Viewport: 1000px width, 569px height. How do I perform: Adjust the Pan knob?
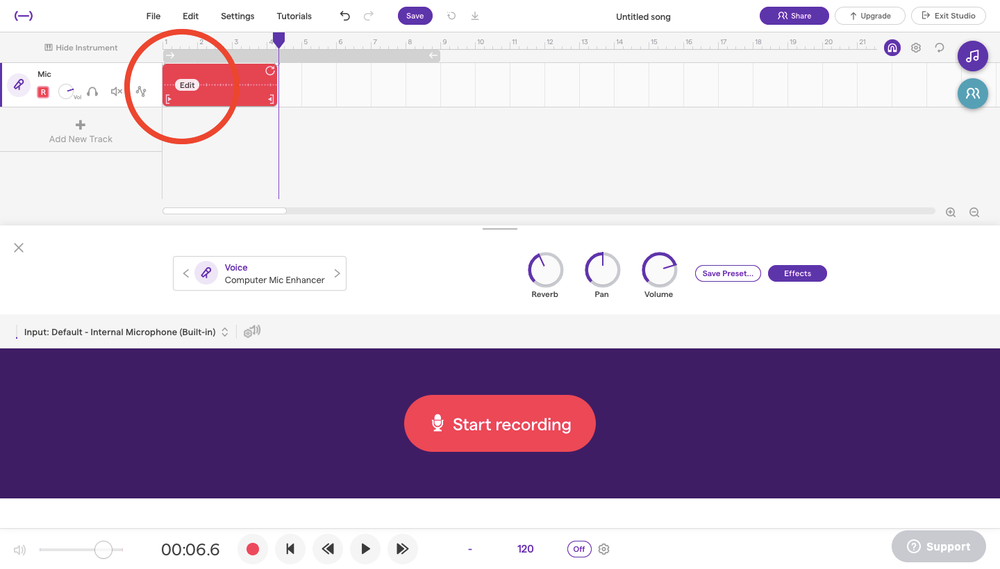(602, 270)
